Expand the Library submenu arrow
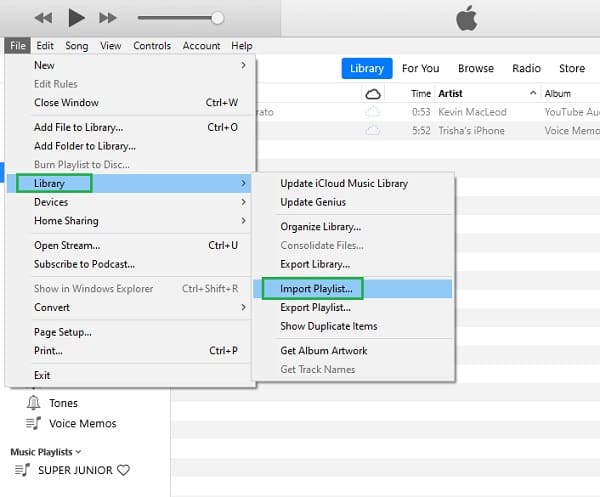The width and height of the screenshot is (600, 497). pos(243,184)
